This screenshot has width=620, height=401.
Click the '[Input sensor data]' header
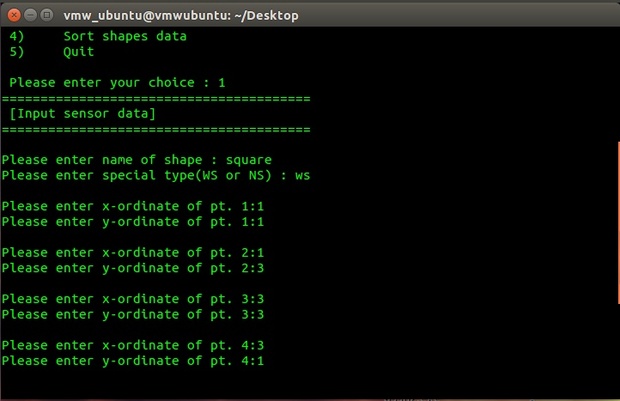82,114
